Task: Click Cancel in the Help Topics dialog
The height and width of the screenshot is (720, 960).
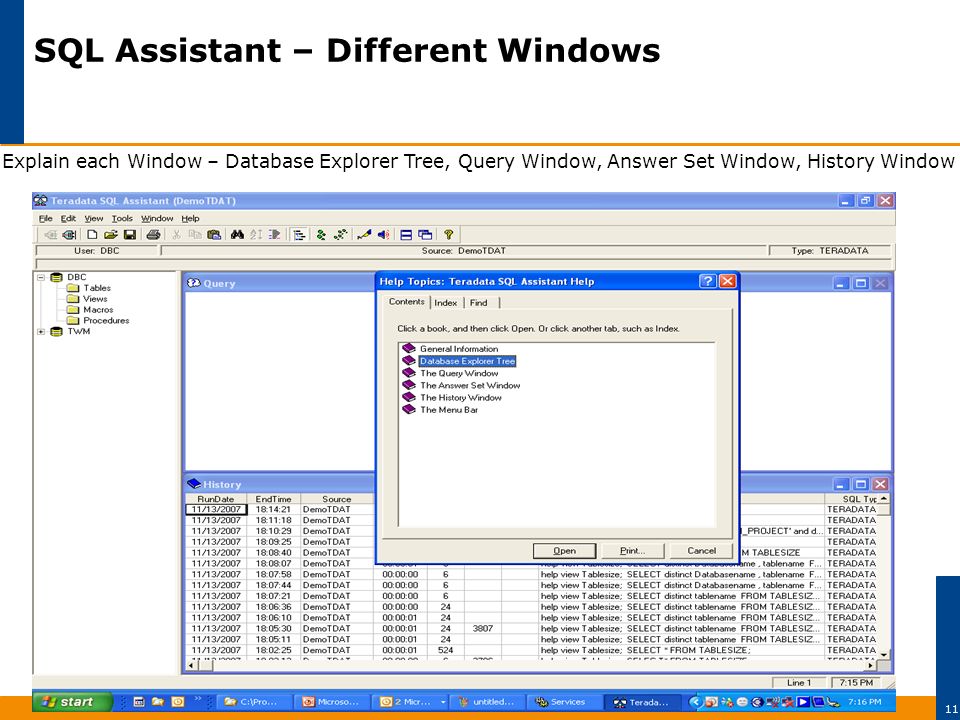Action: coord(701,551)
